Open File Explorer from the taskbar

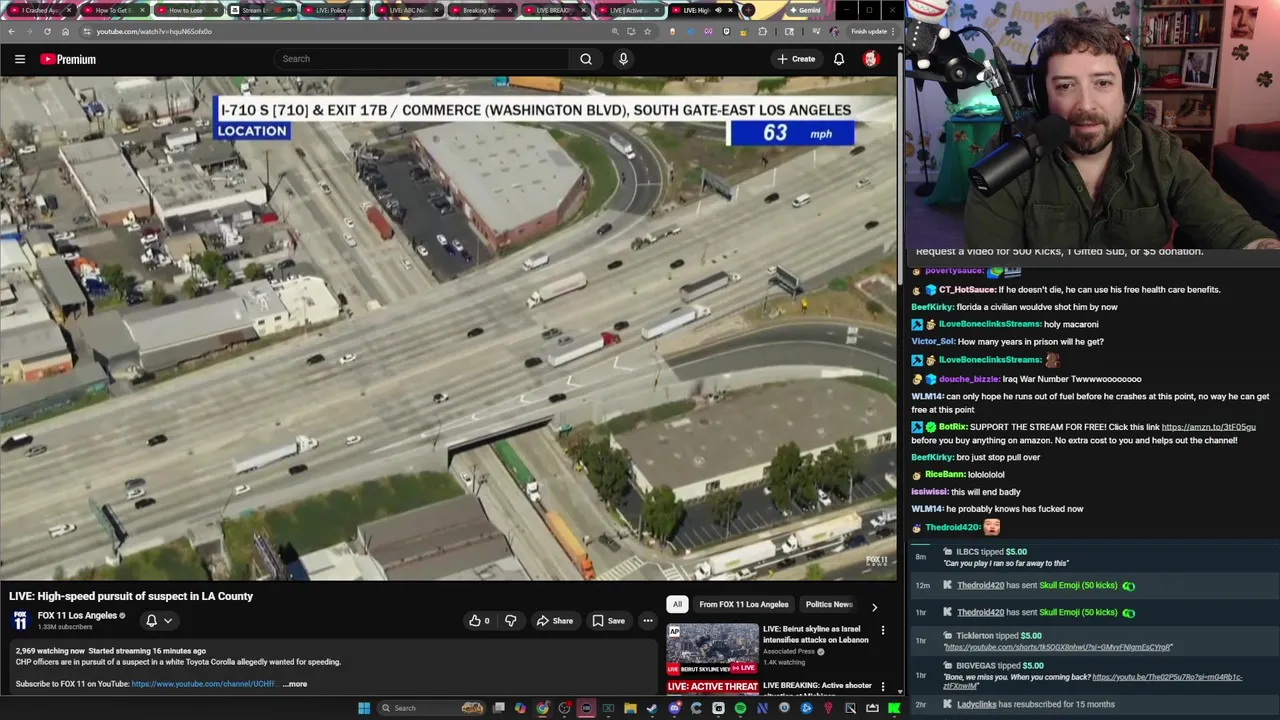[630, 708]
